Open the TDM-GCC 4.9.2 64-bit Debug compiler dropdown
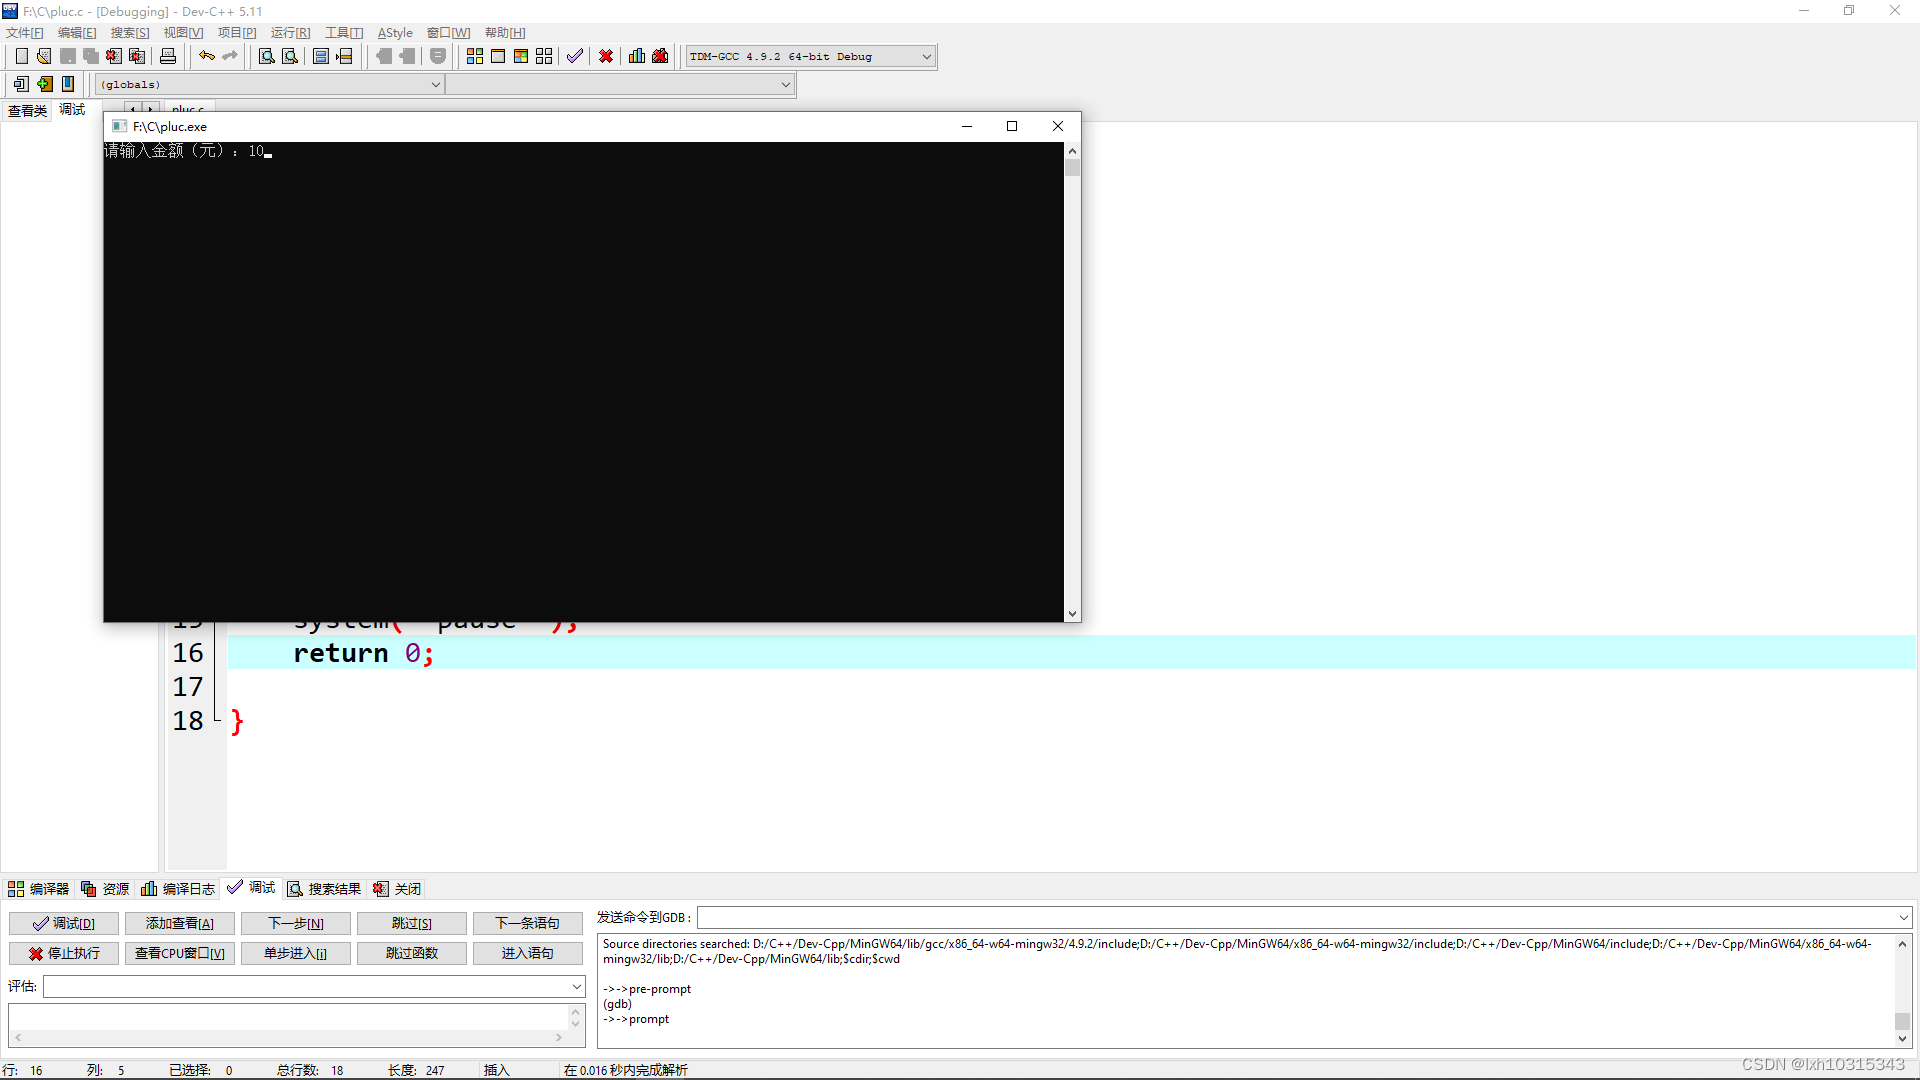1920x1080 pixels. click(x=925, y=56)
